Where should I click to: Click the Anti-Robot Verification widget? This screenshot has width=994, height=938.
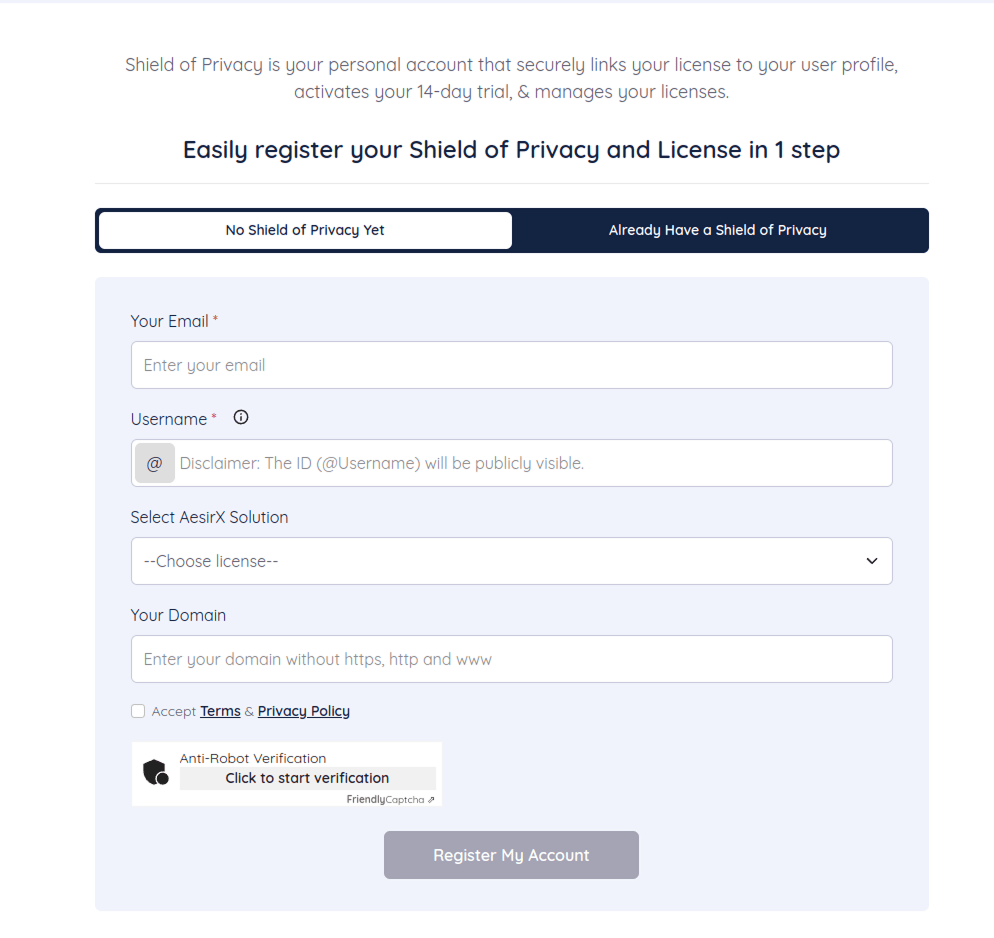(286, 773)
